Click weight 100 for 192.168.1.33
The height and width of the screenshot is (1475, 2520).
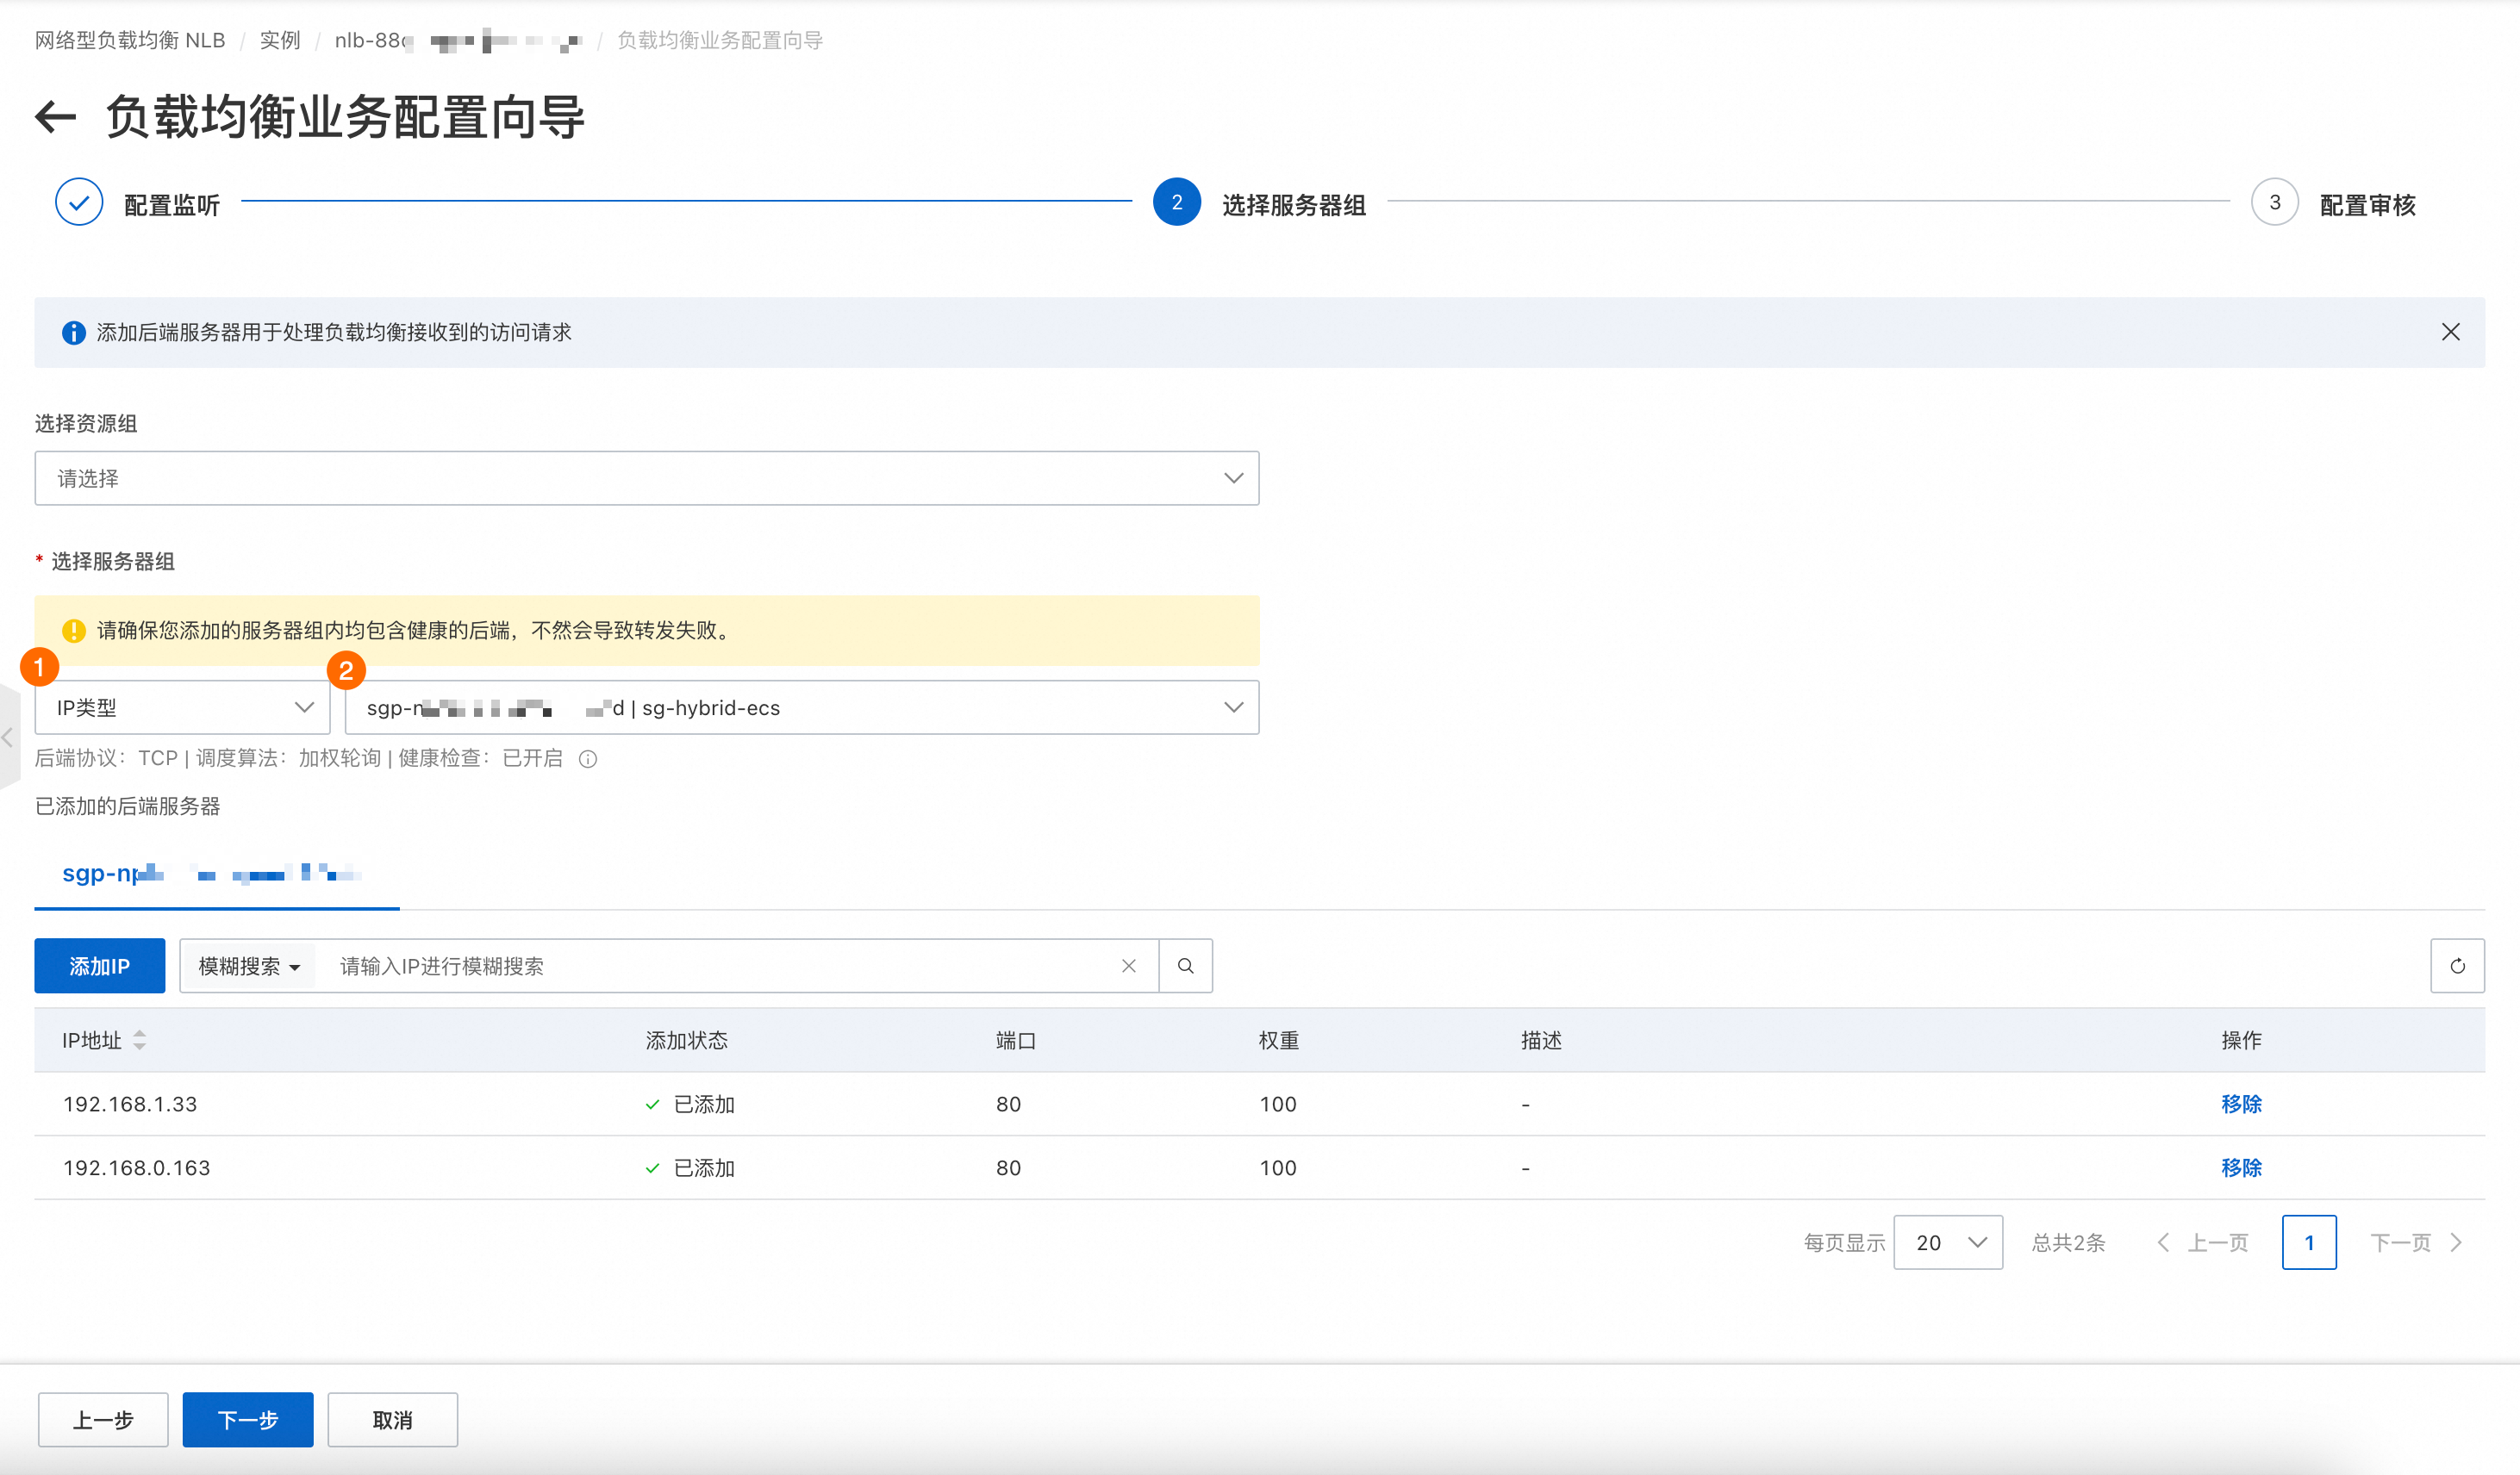1278,1104
